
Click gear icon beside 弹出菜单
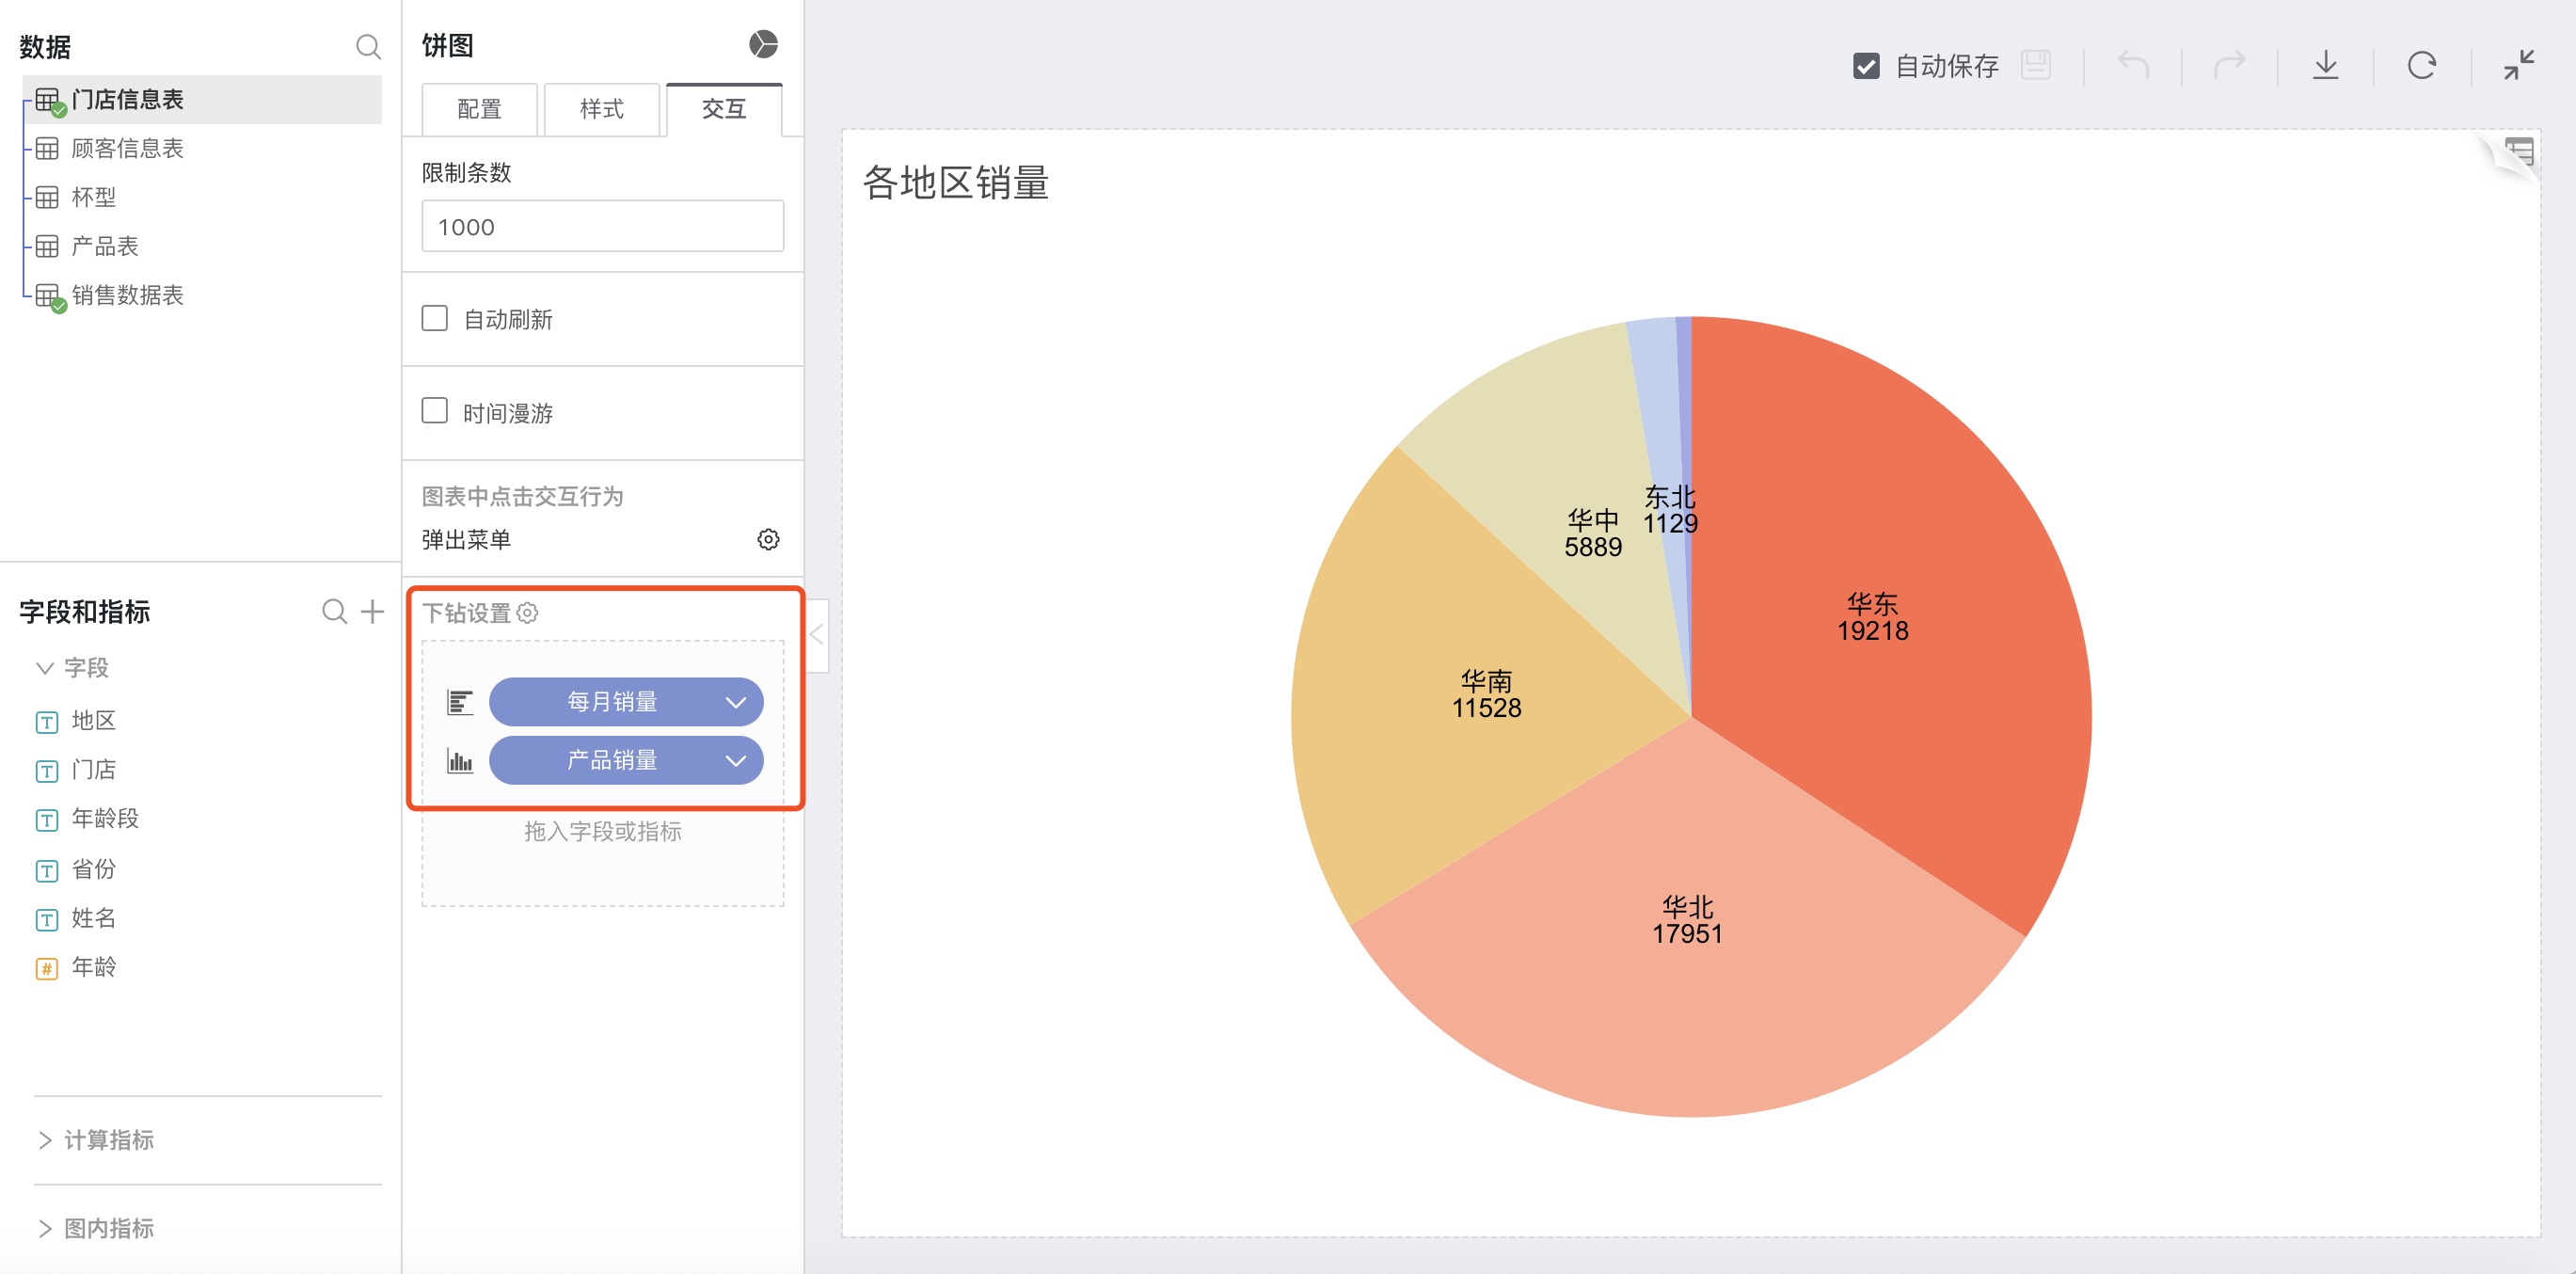pyautogui.click(x=767, y=540)
